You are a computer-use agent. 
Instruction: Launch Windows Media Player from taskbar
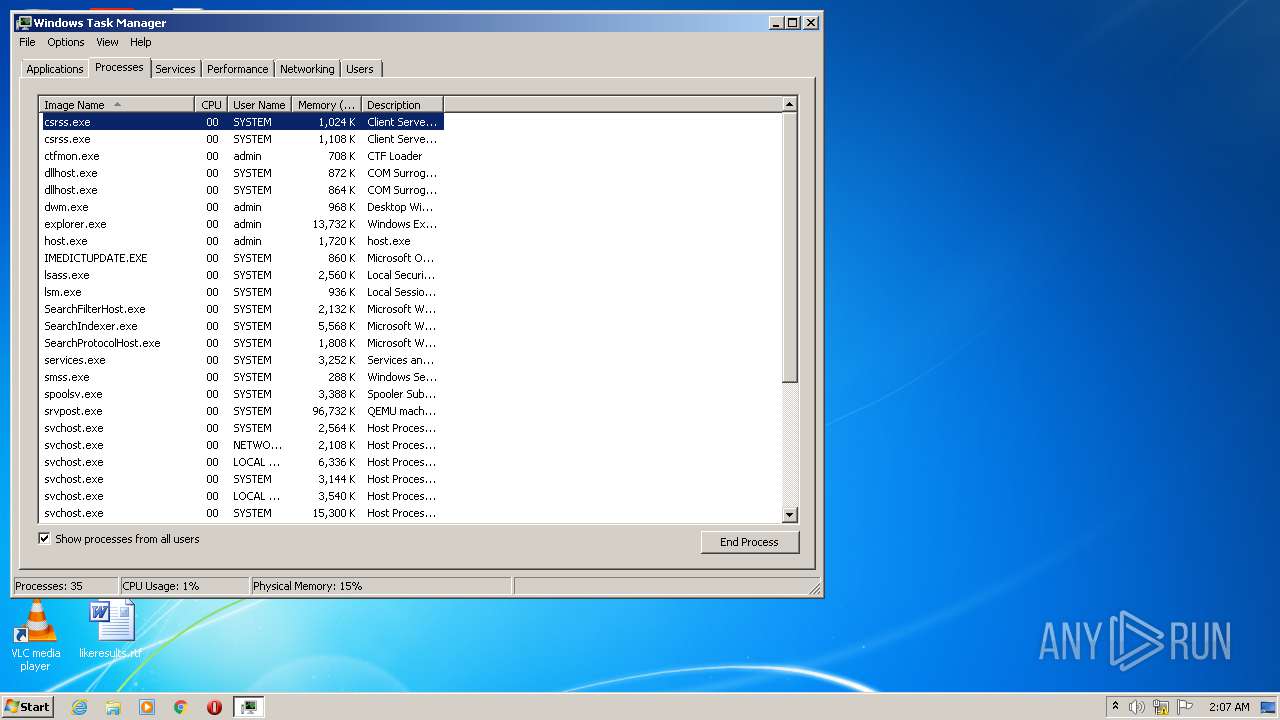147,707
